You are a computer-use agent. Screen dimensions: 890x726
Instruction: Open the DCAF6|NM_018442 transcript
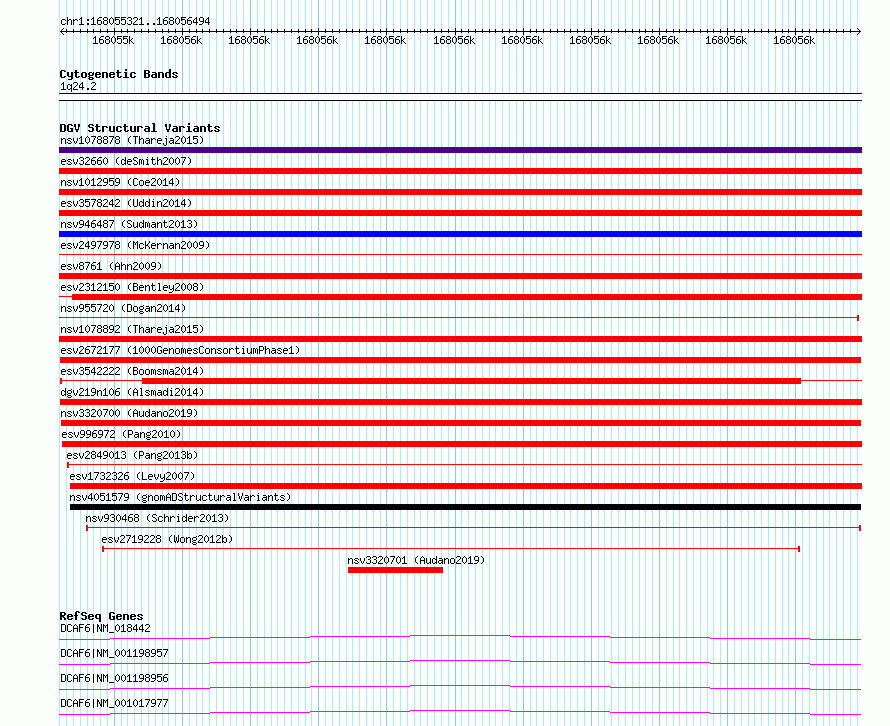pyautogui.click(x=105, y=628)
